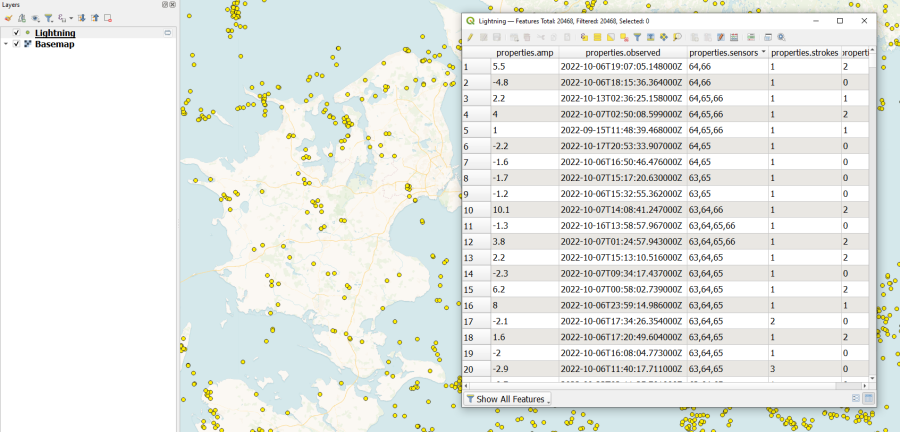The width and height of the screenshot is (900, 432).
Task: Sort by properties.sensors column header
Action: (726, 52)
